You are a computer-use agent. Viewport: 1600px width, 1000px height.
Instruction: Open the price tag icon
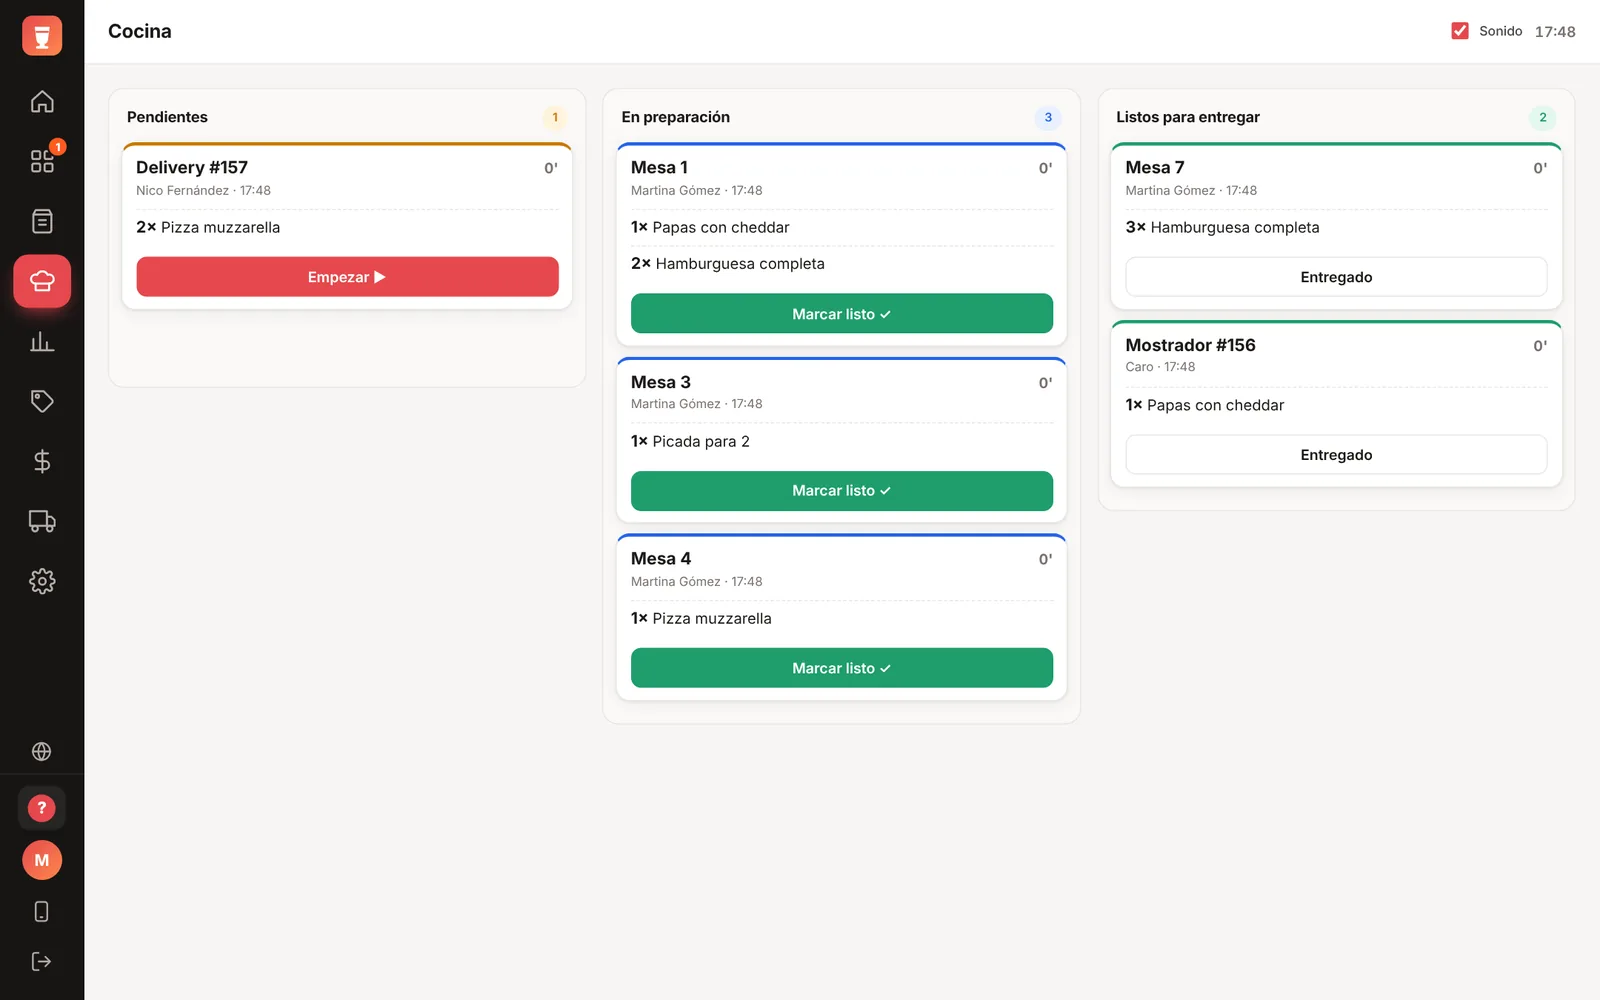42,401
